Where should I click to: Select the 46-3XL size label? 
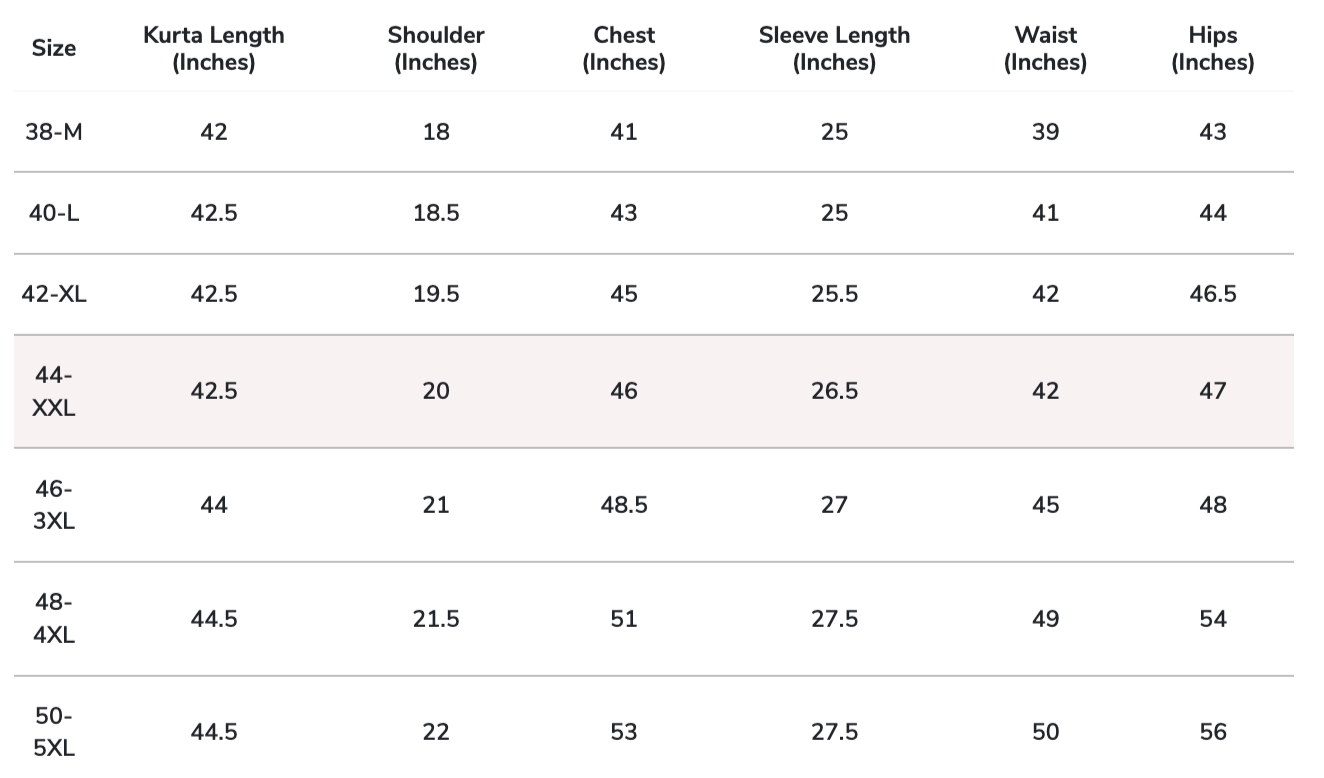click(x=54, y=505)
